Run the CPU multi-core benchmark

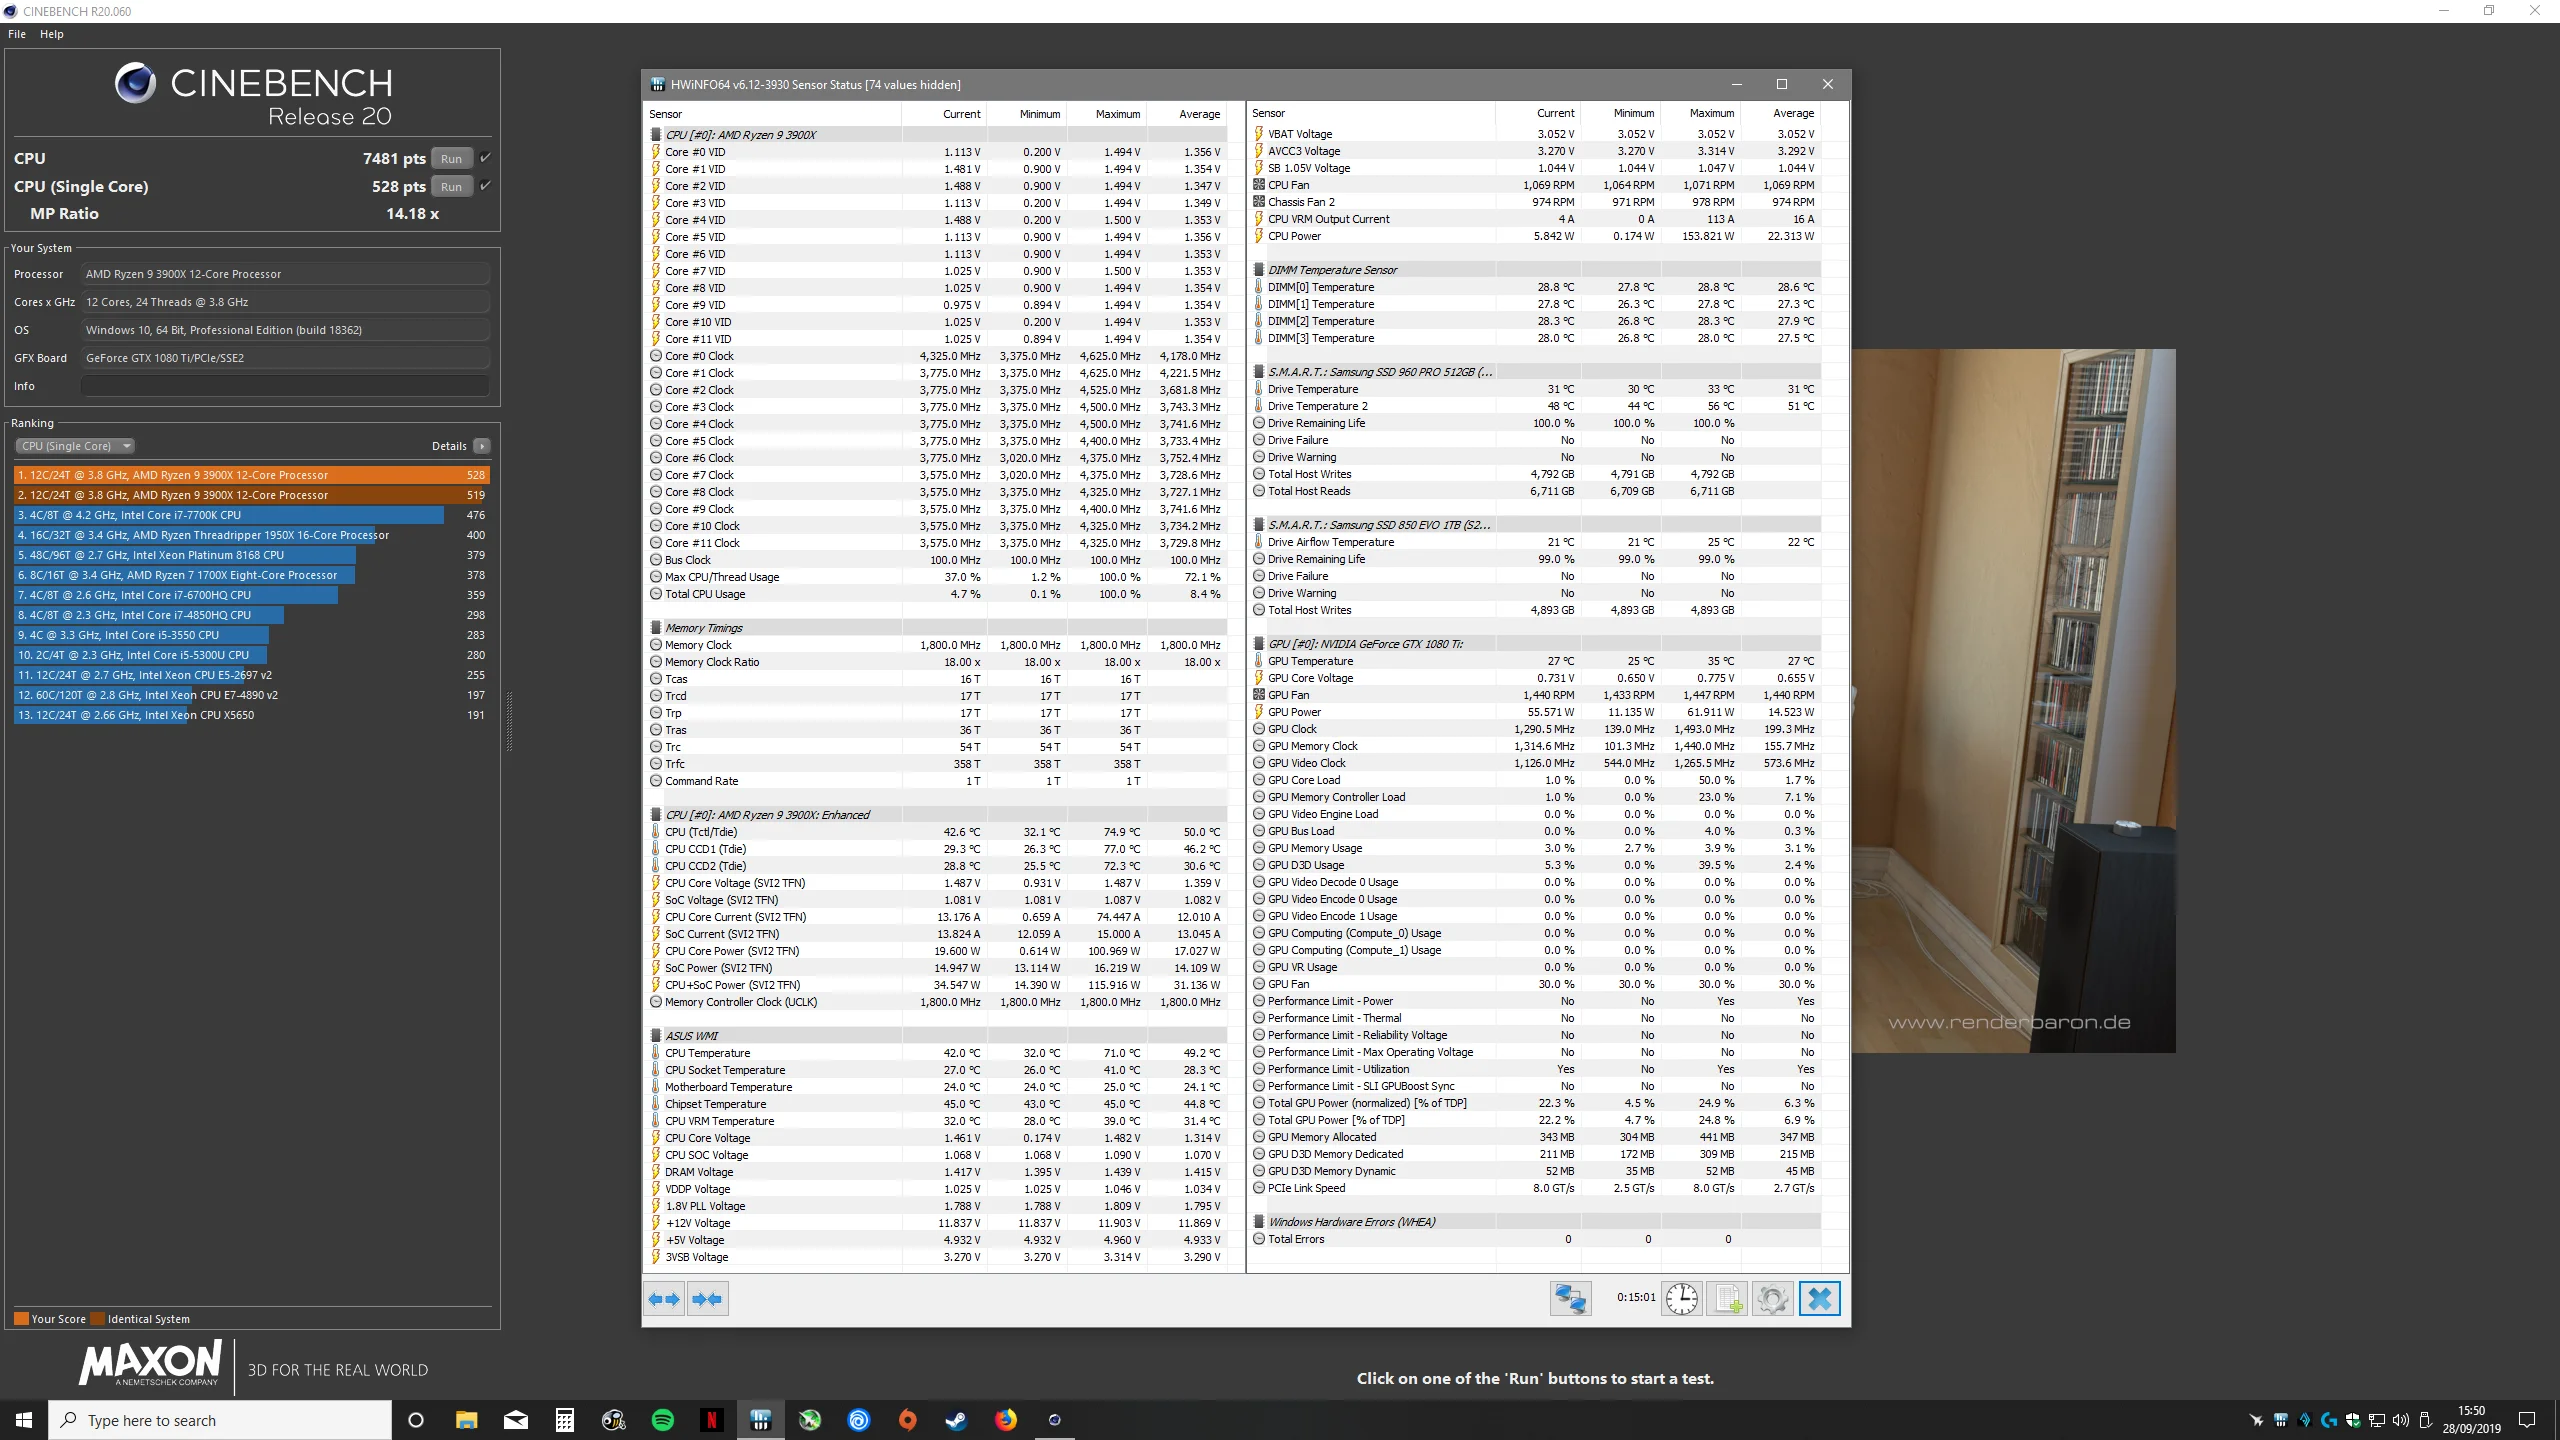point(451,159)
